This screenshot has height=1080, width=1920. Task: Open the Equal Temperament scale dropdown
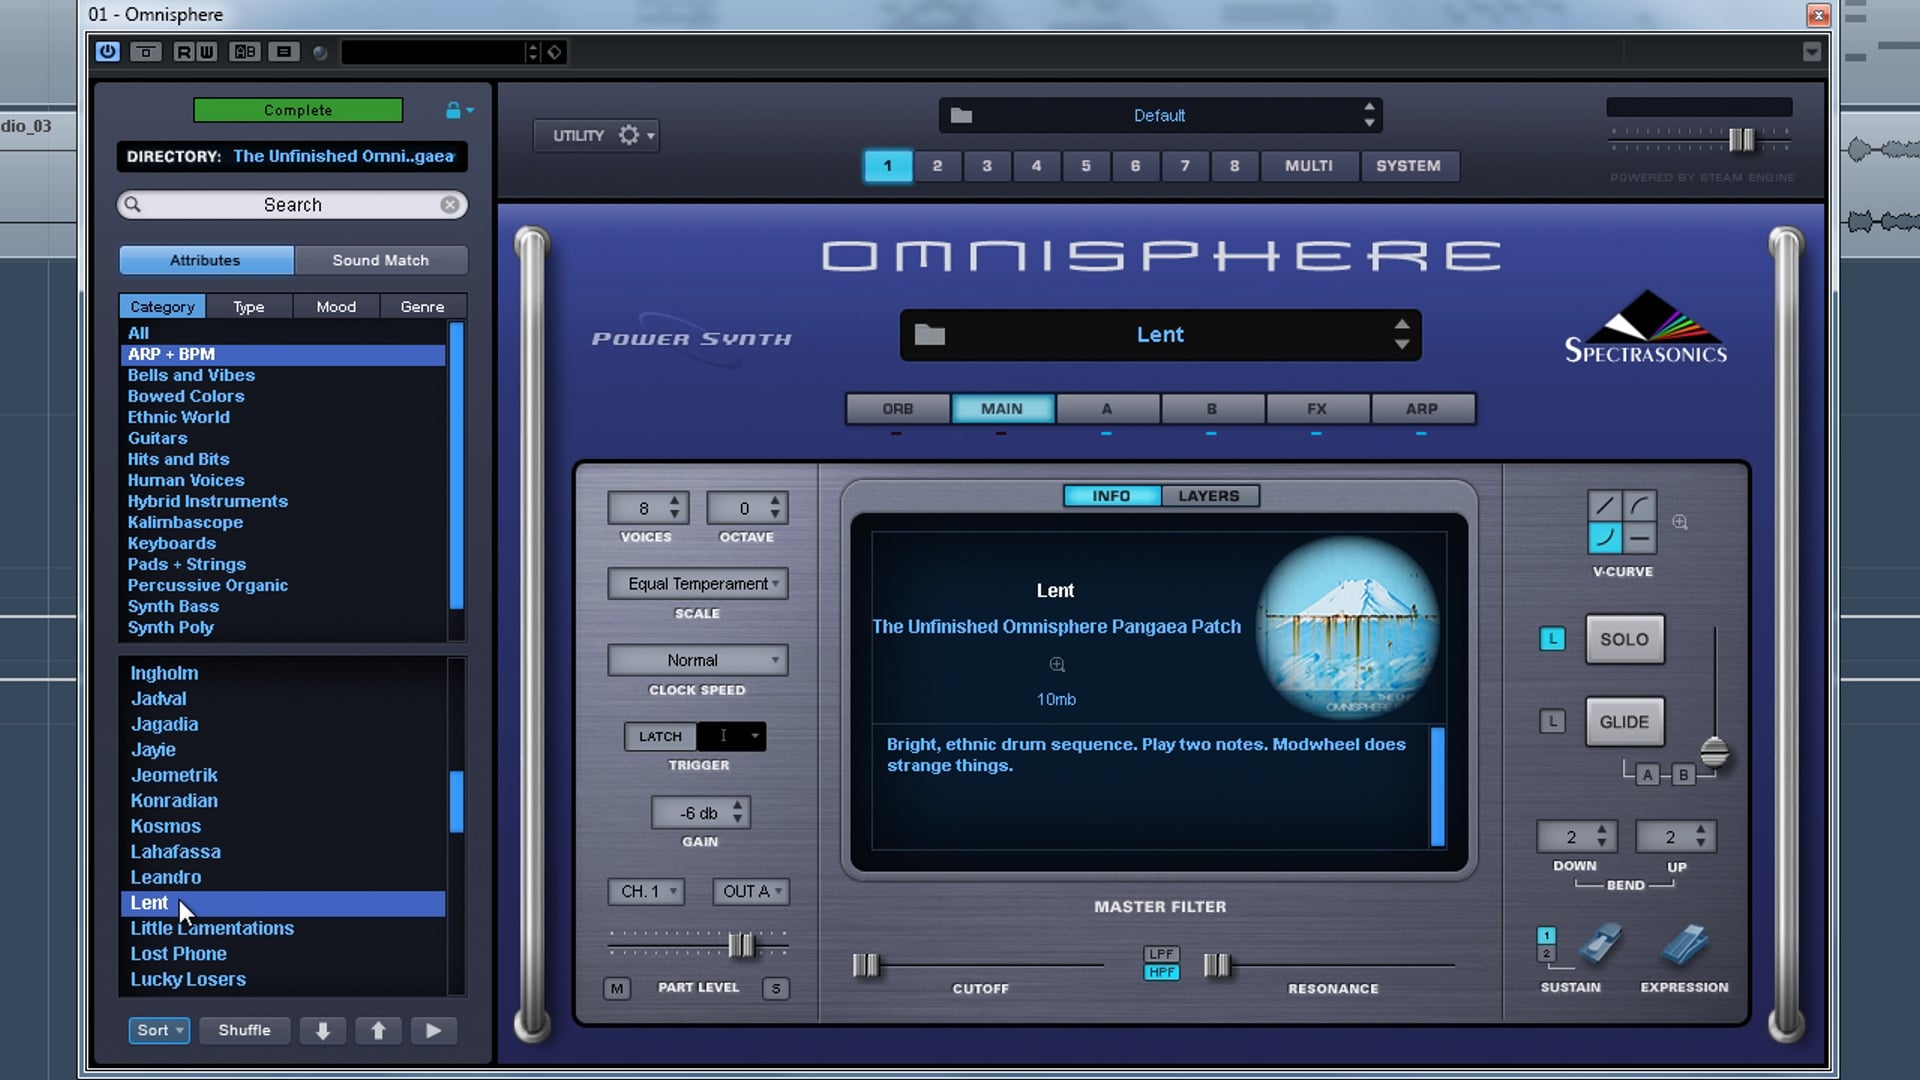pyautogui.click(x=698, y=584)
